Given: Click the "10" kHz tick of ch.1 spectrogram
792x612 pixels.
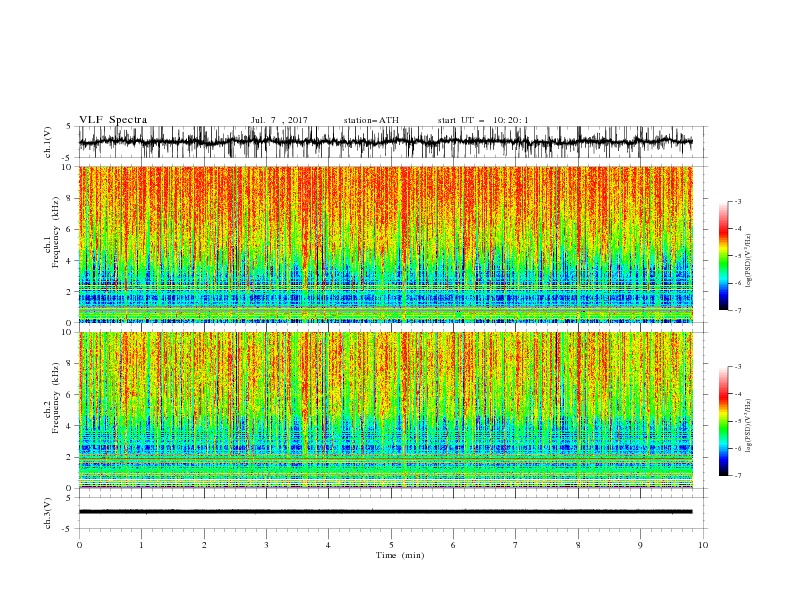Looking at the screenshot, I should pos(67,167).
